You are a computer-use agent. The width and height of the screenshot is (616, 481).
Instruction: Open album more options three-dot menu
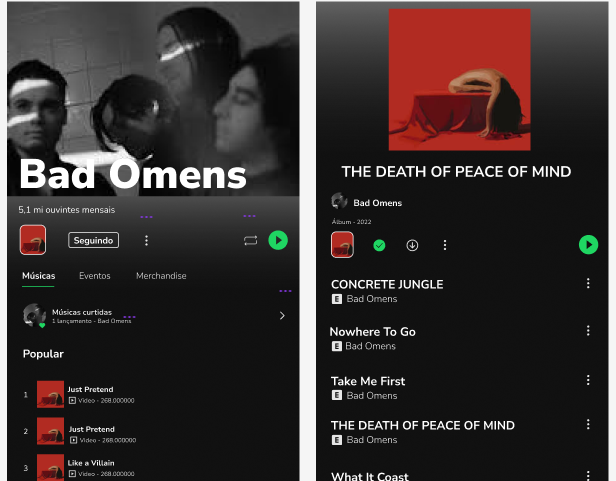[445, 245]
